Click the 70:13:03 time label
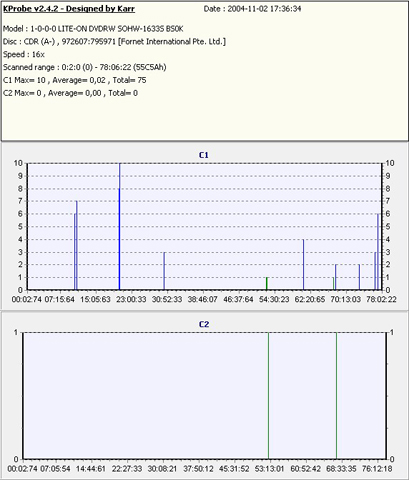 pos(345,299)
